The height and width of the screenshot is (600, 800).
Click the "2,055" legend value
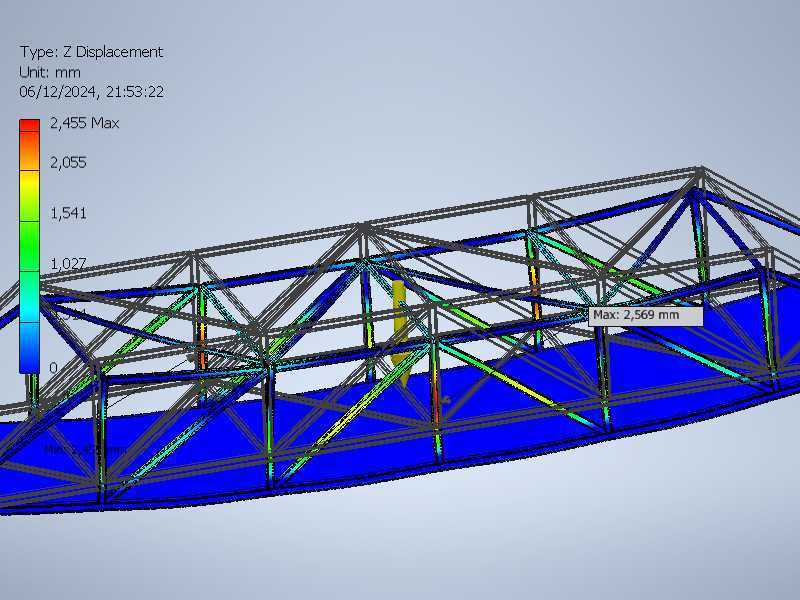pyautogui.click(x=68, y=163)
